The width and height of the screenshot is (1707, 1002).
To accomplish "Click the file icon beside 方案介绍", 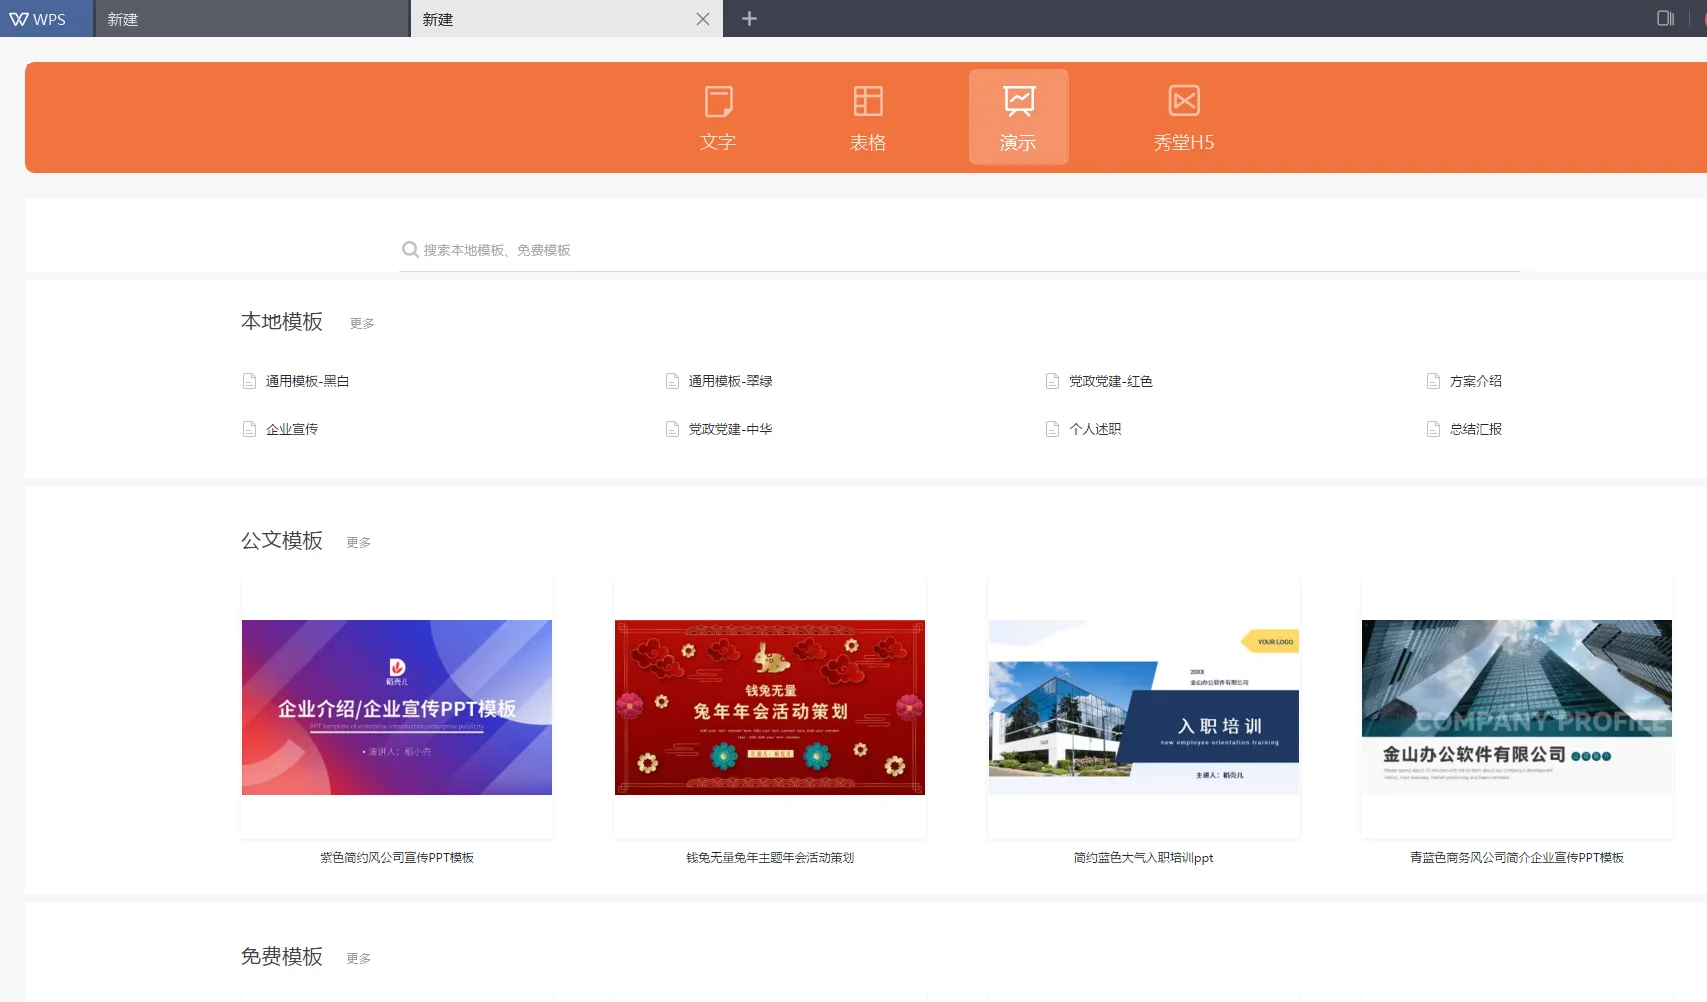I will coord(1434,380).
